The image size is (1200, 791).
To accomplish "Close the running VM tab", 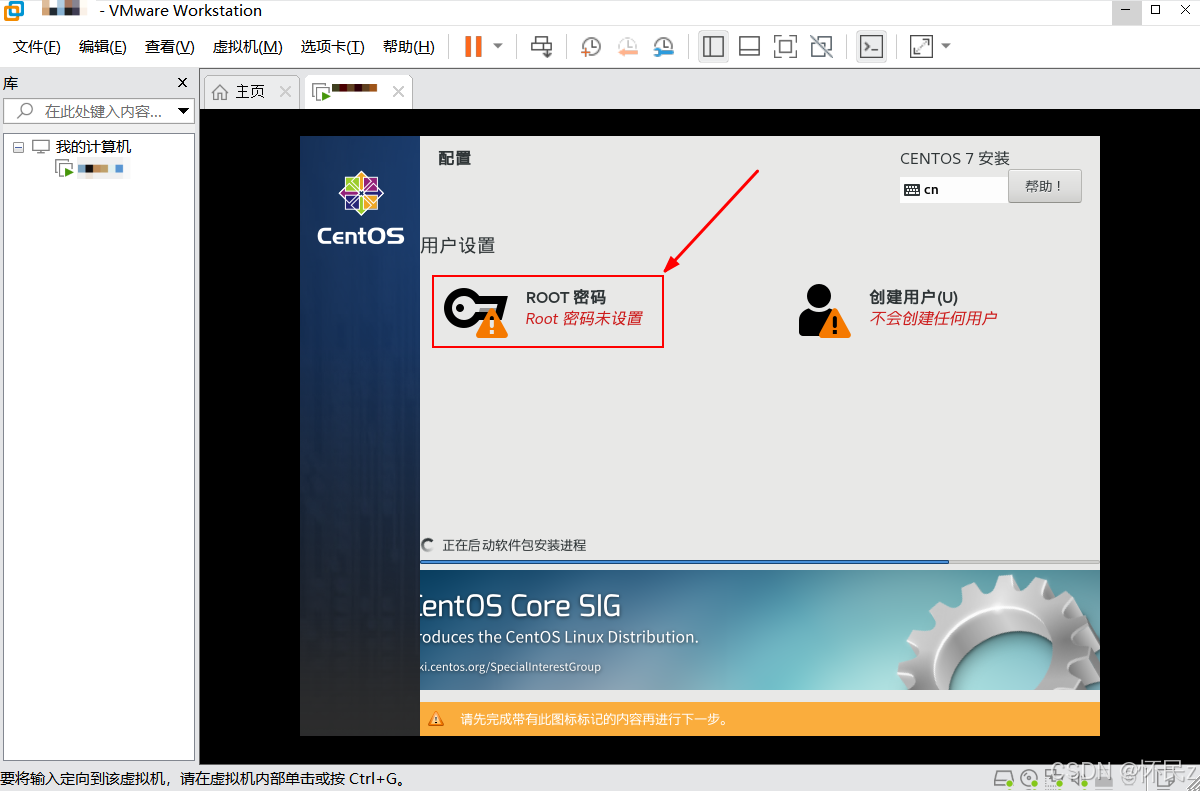I will (398, 91).
